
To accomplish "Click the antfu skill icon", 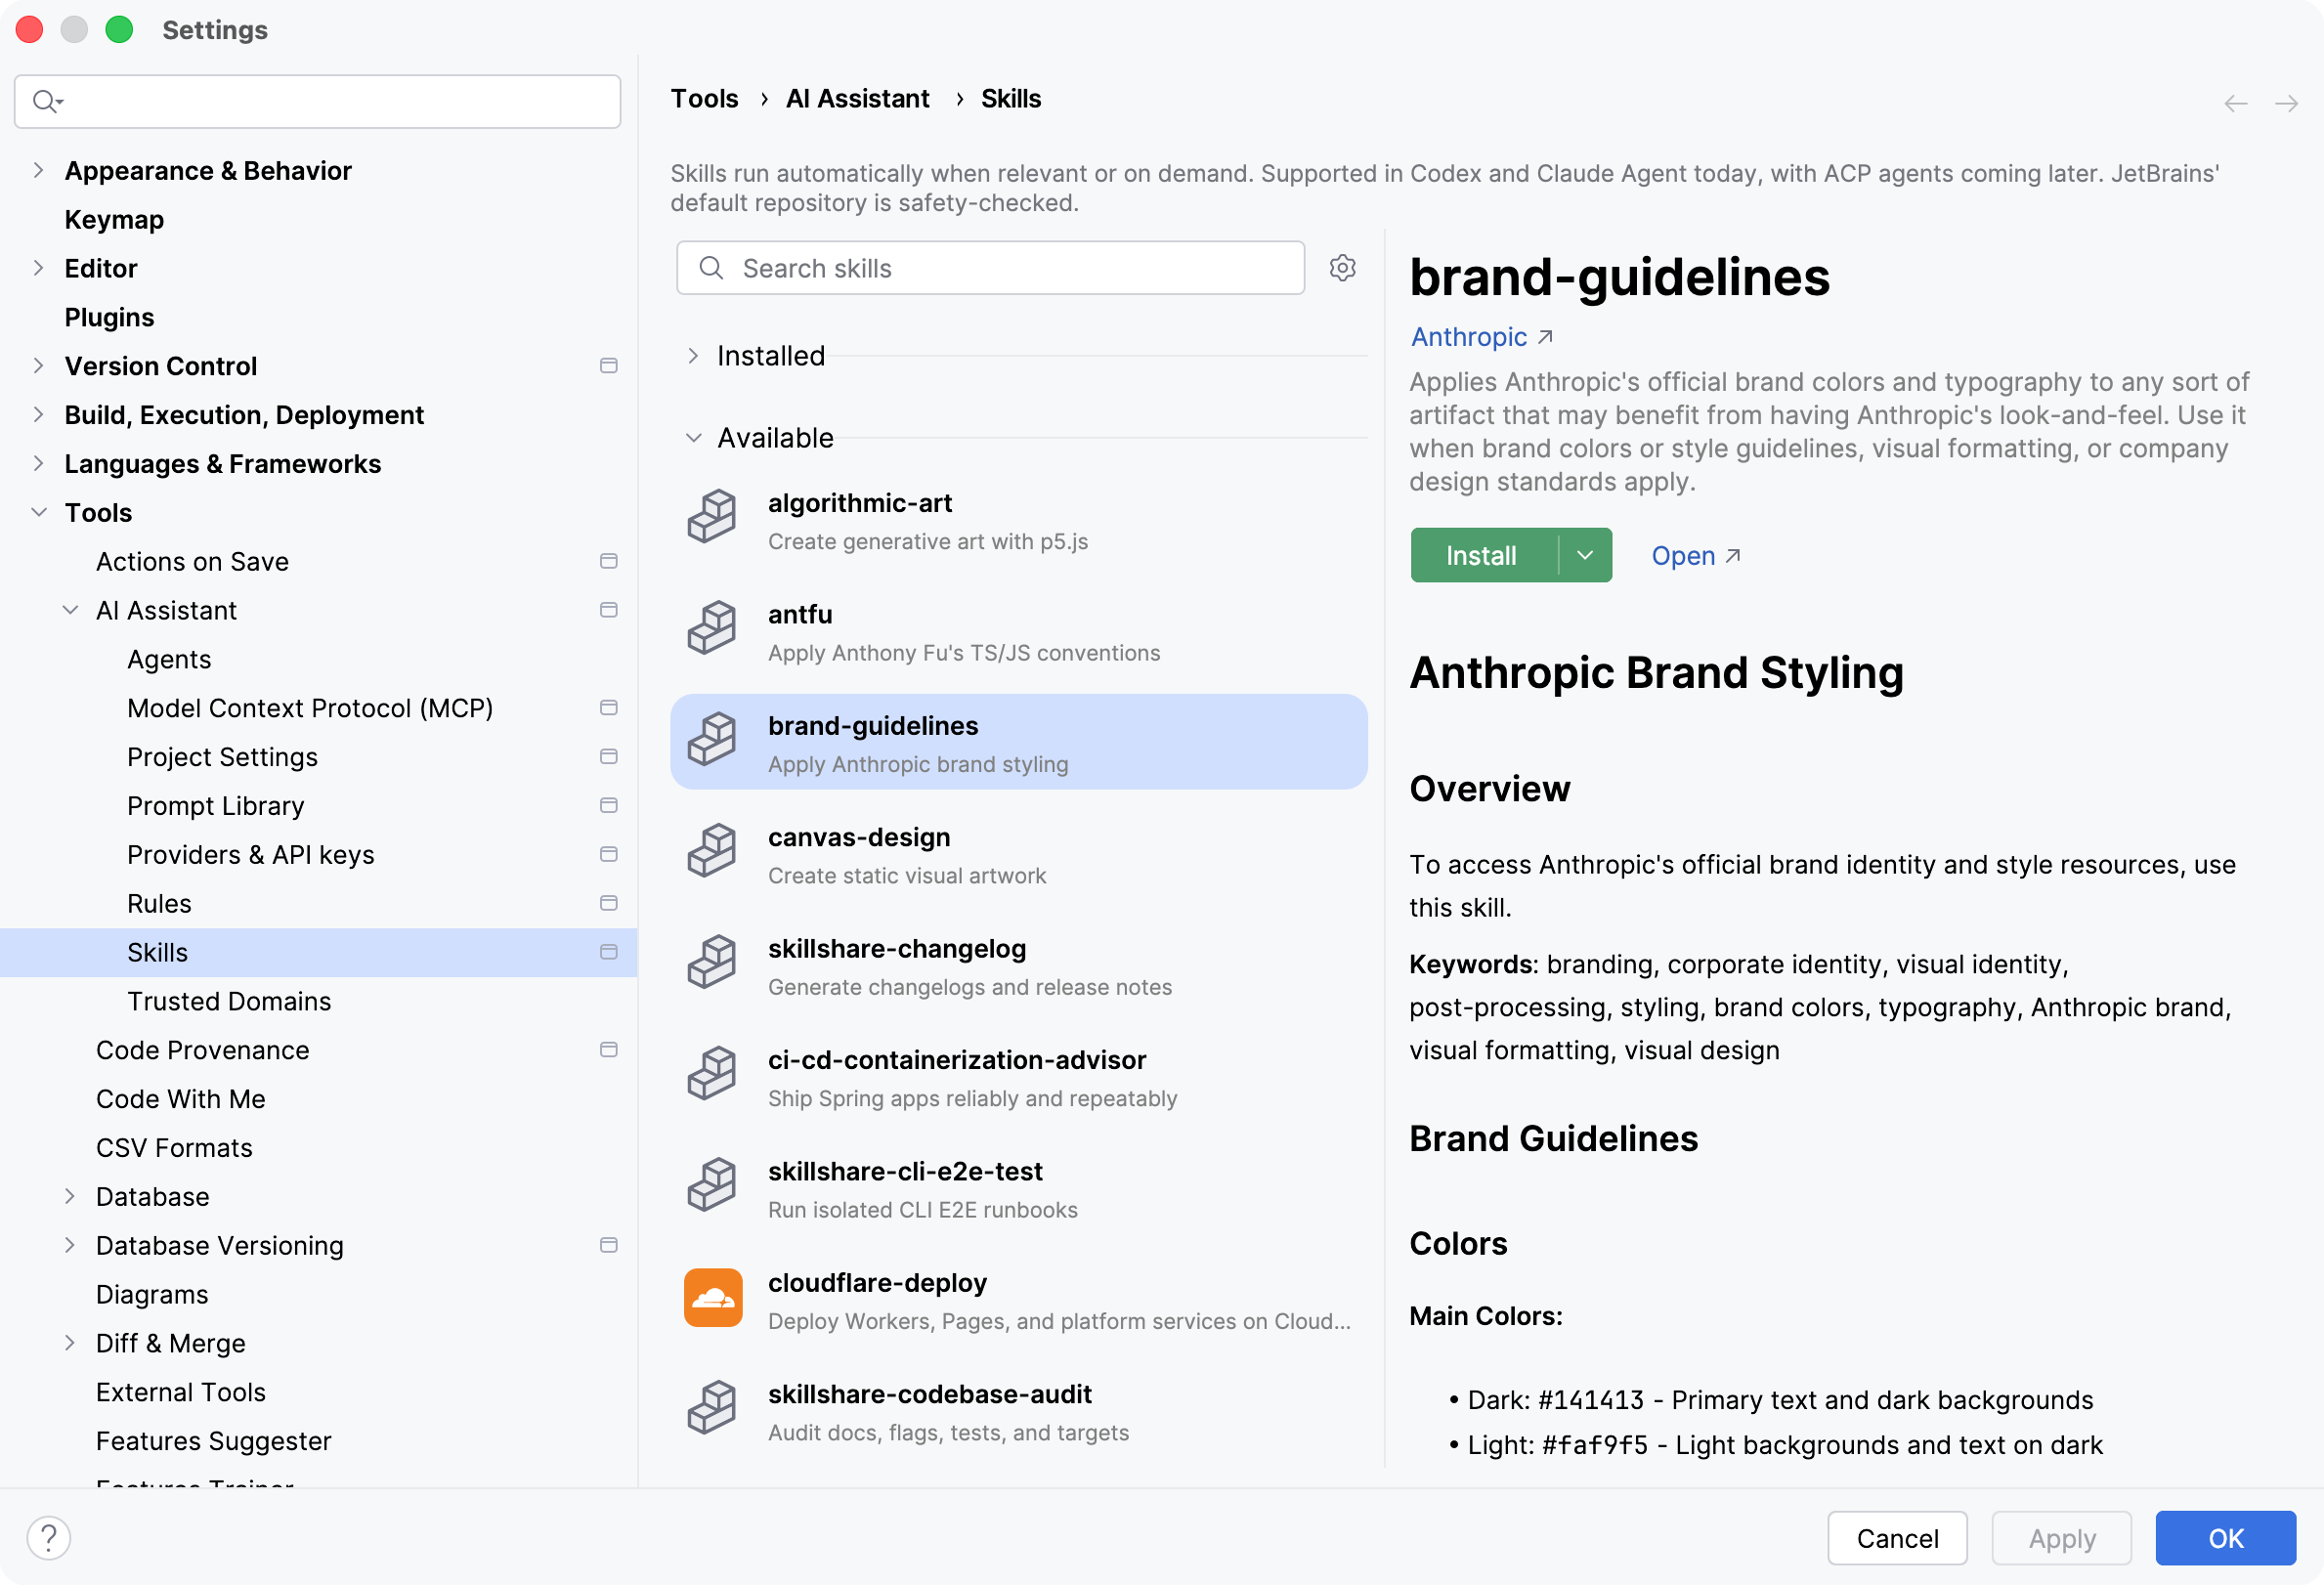I will (712, 627).
